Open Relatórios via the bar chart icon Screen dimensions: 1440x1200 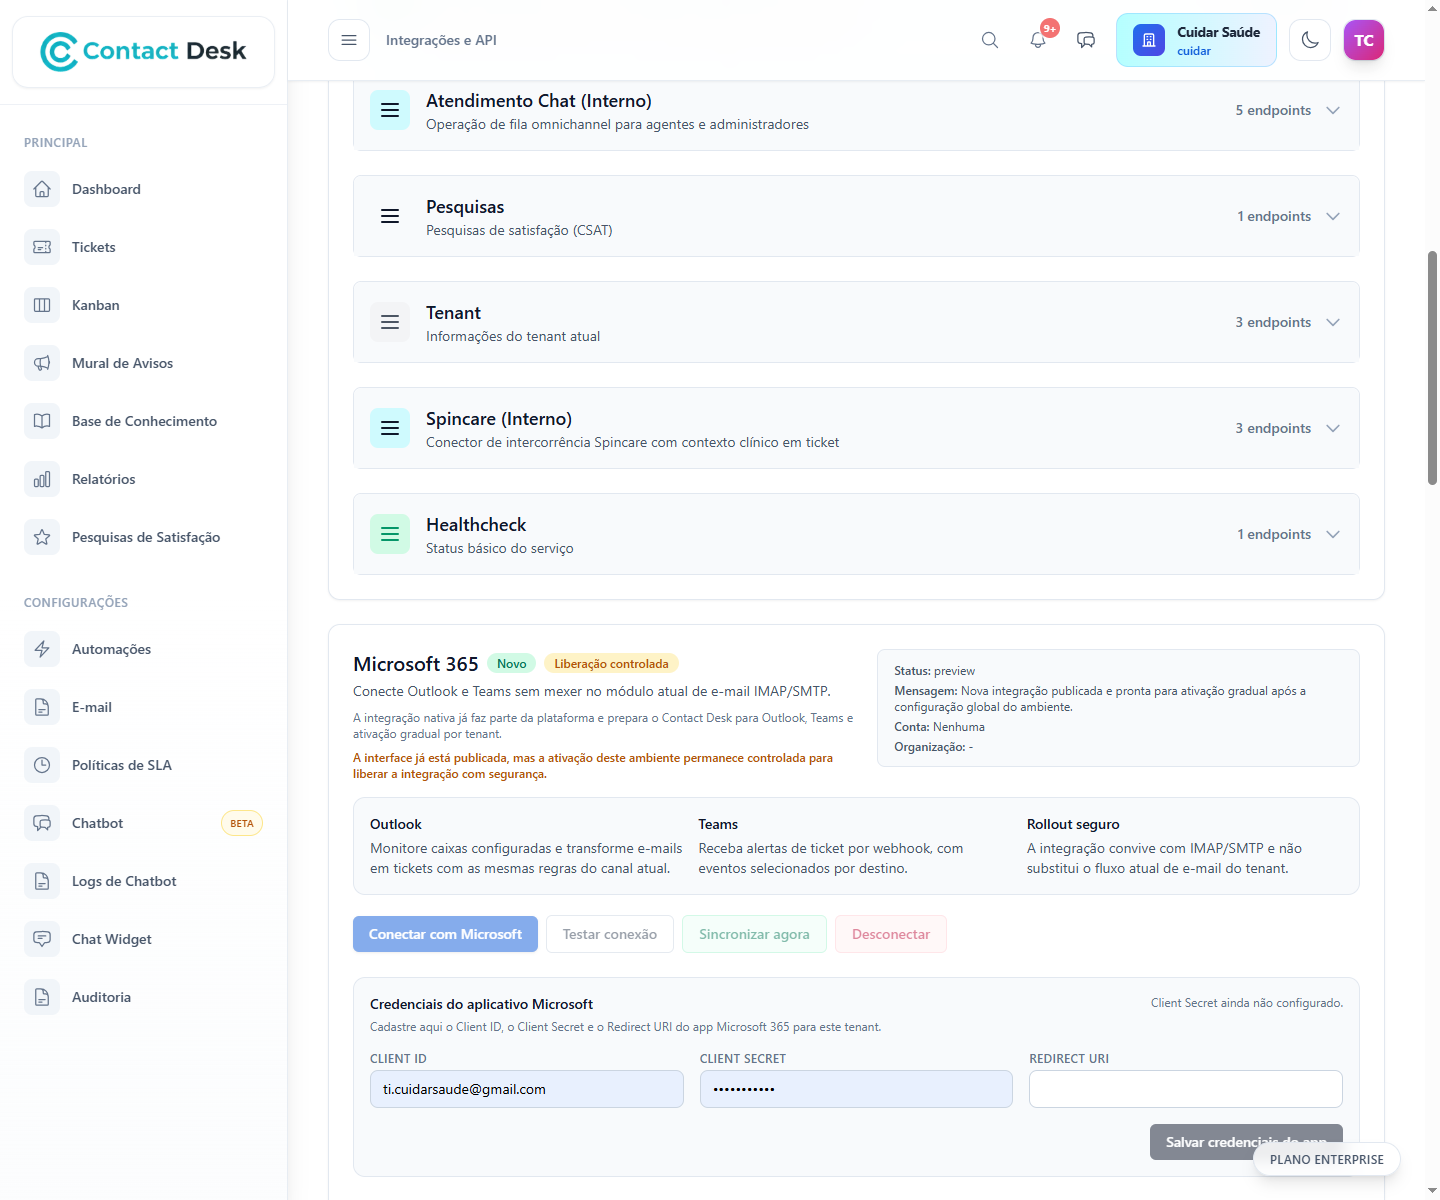point(42,479)
